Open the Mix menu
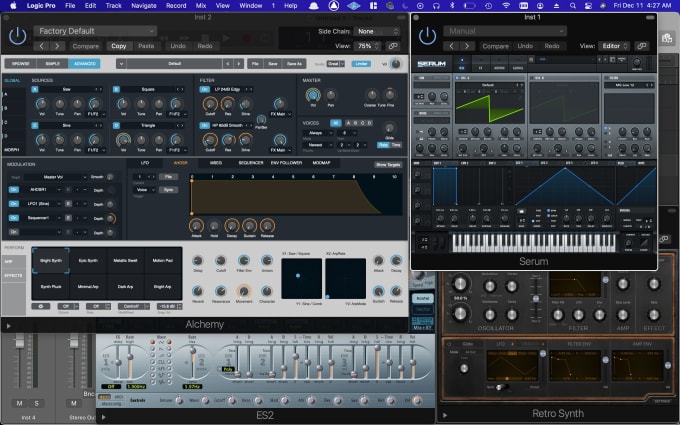The height and width of the screenshot is (425, 680). [x=201, y=6]
